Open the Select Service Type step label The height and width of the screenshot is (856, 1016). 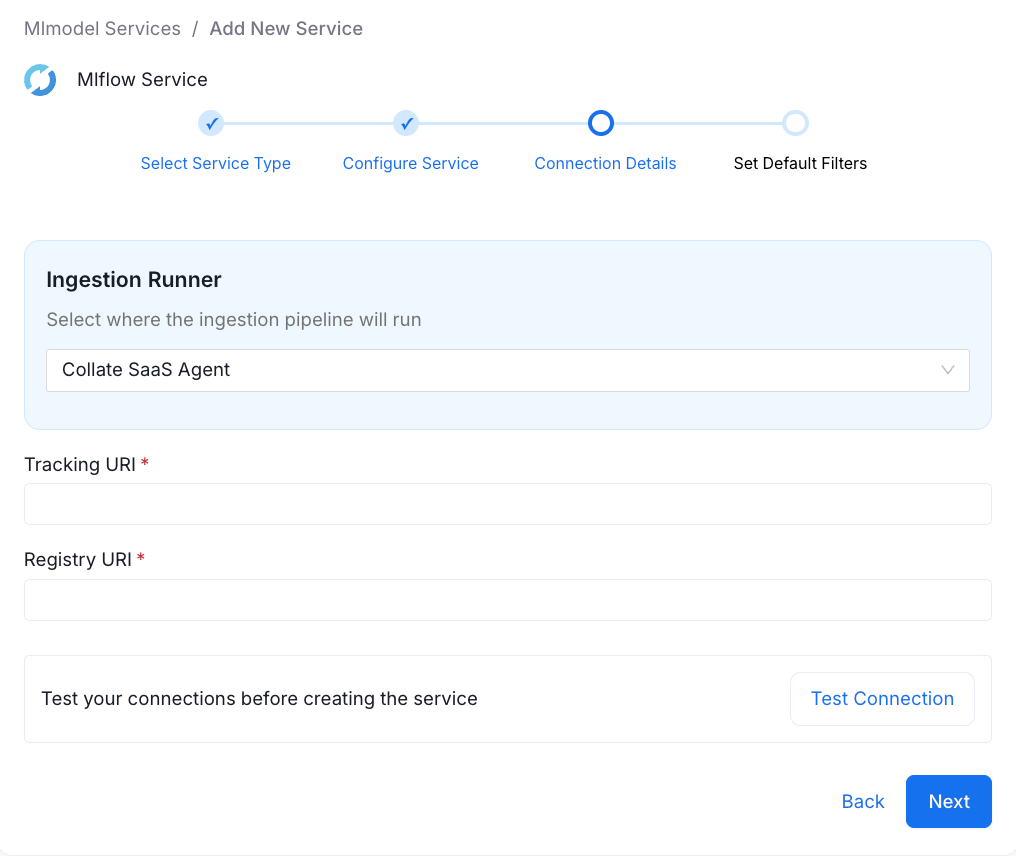(216, 163)
